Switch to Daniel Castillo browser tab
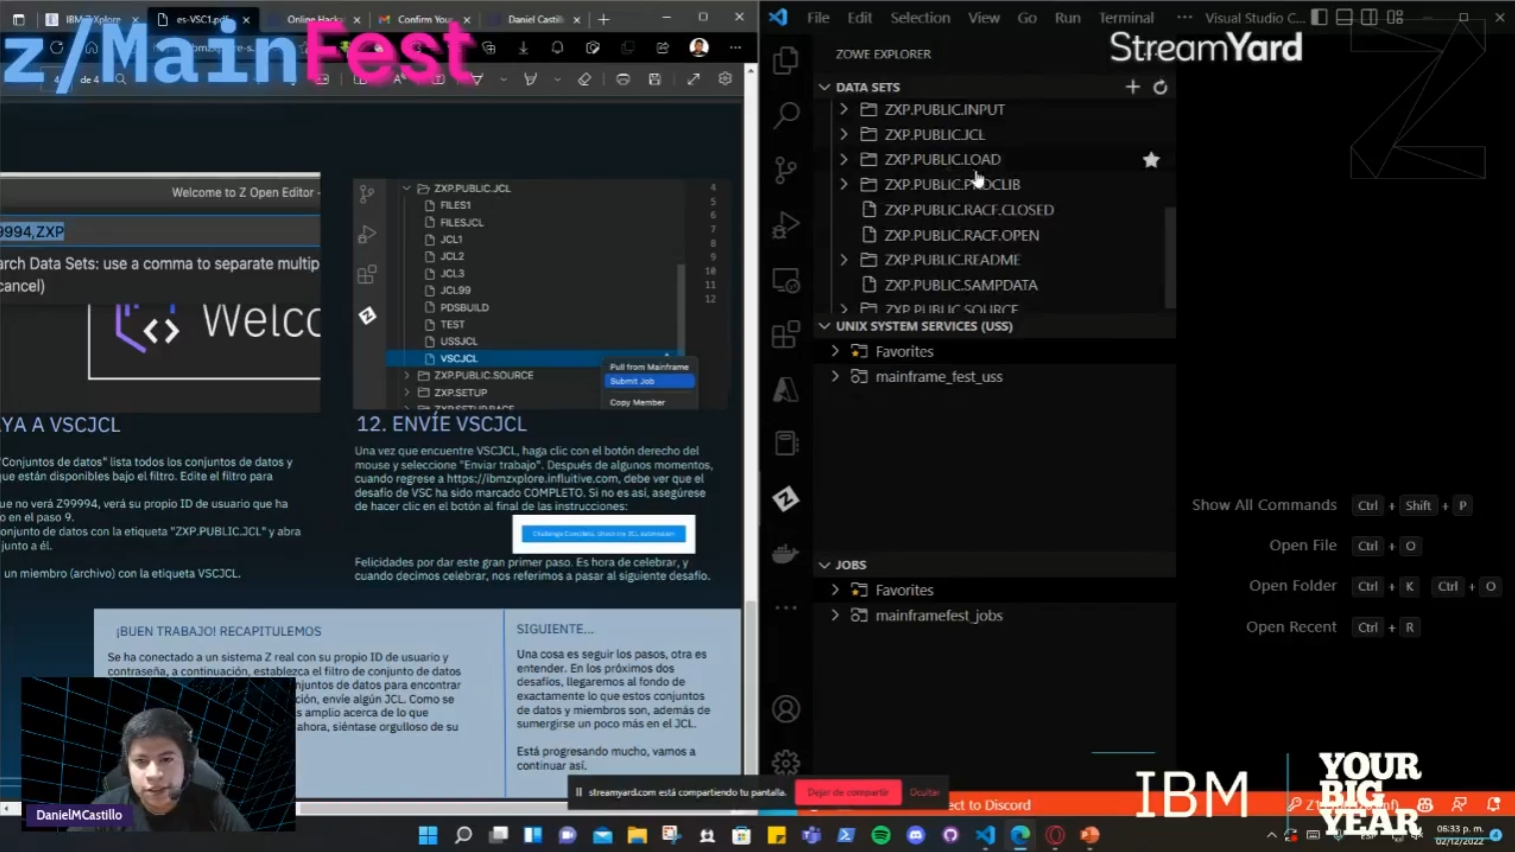The width and height of the screenshot is (1515, 852). tap(535, 19)
